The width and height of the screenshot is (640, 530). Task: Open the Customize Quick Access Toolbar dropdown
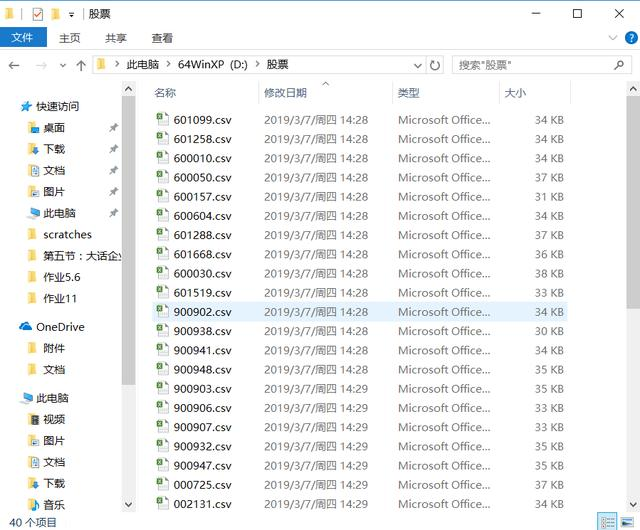pos(71,15)
